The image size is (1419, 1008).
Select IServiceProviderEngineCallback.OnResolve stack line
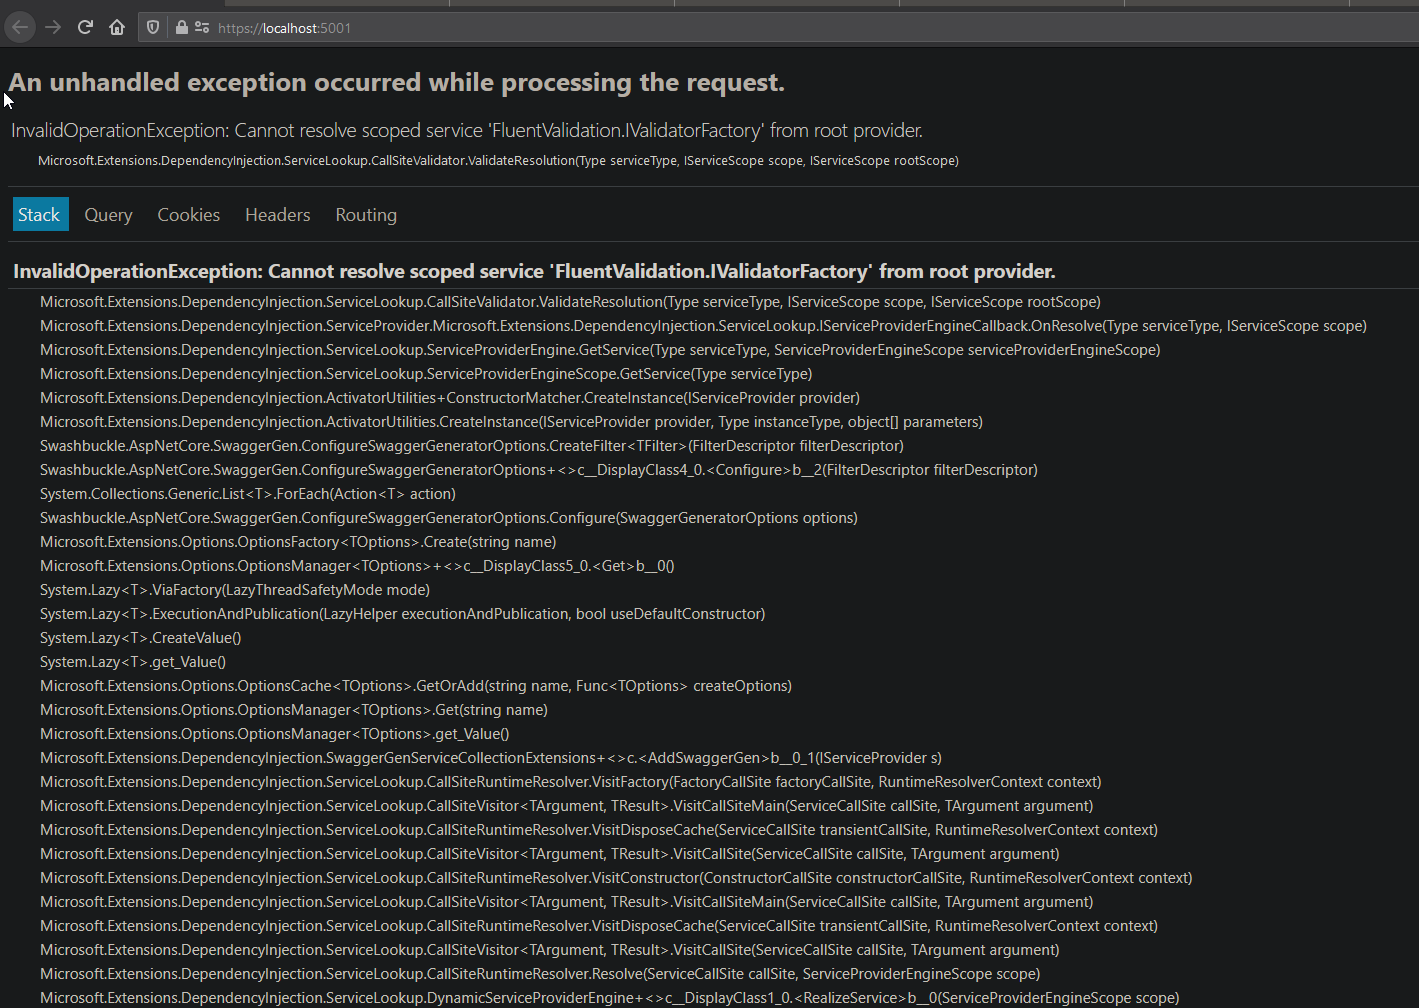coord(703,326)
